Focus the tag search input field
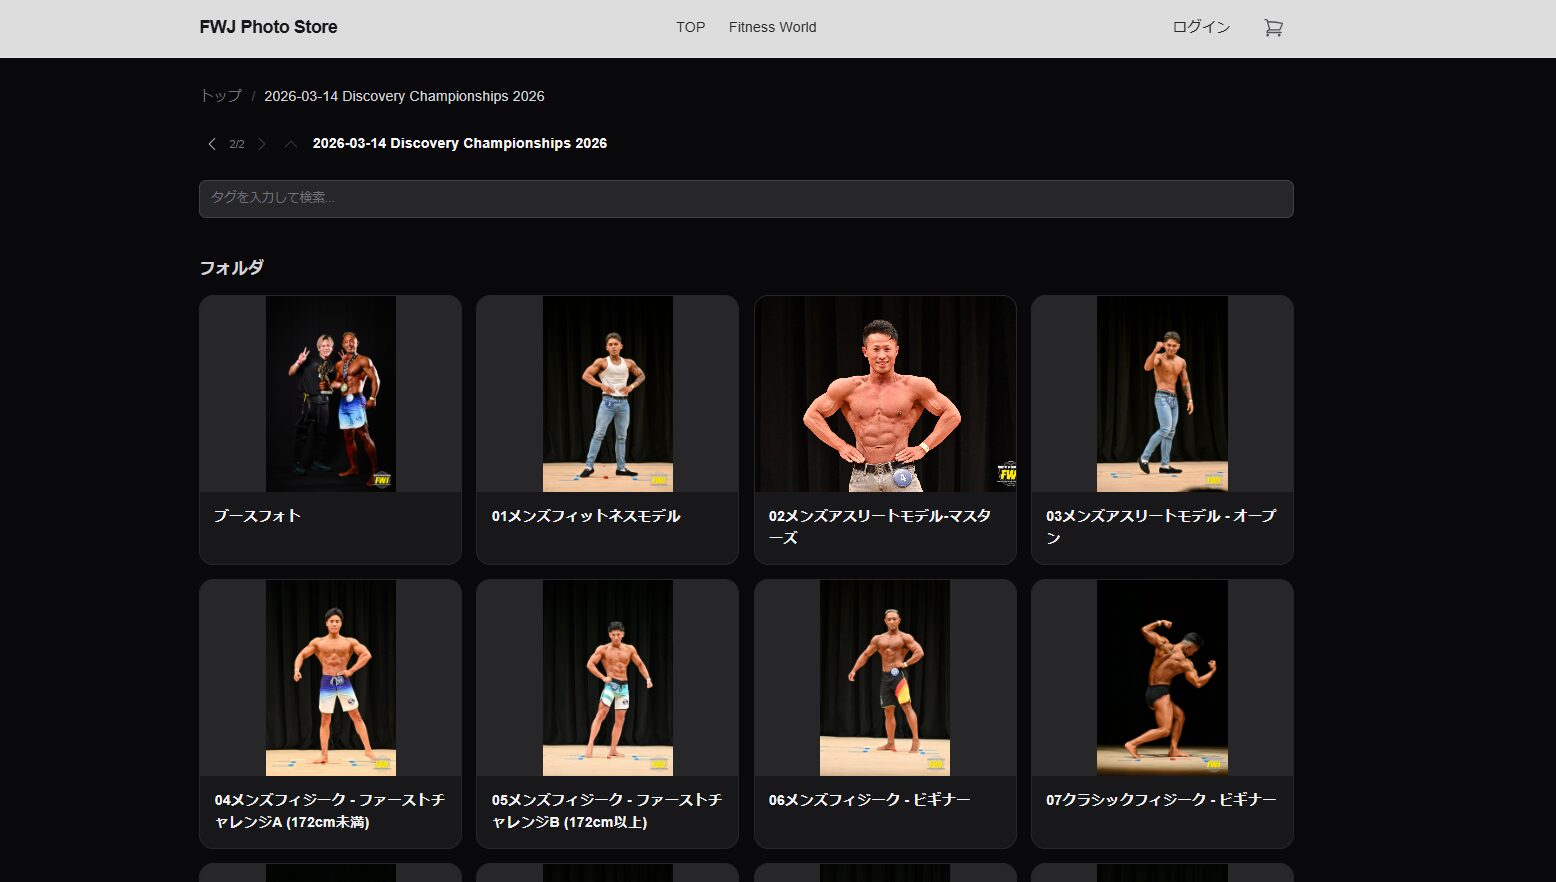 [746, 198]
